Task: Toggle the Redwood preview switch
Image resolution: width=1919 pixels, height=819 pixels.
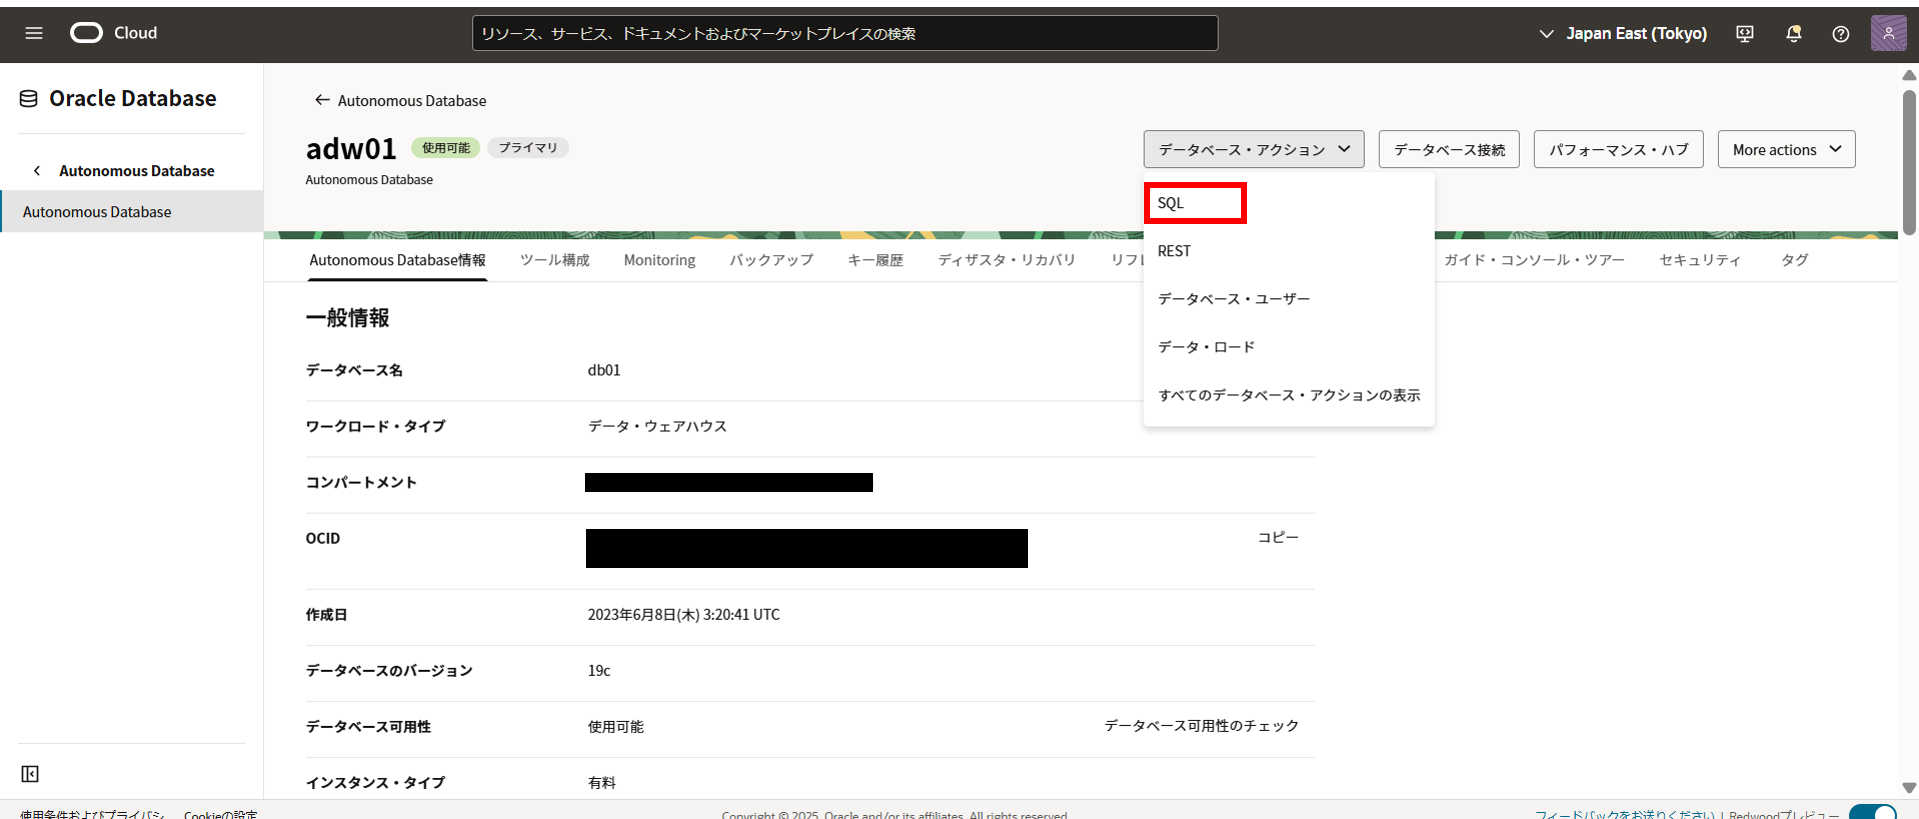Action: click(x=1873, y=812)
